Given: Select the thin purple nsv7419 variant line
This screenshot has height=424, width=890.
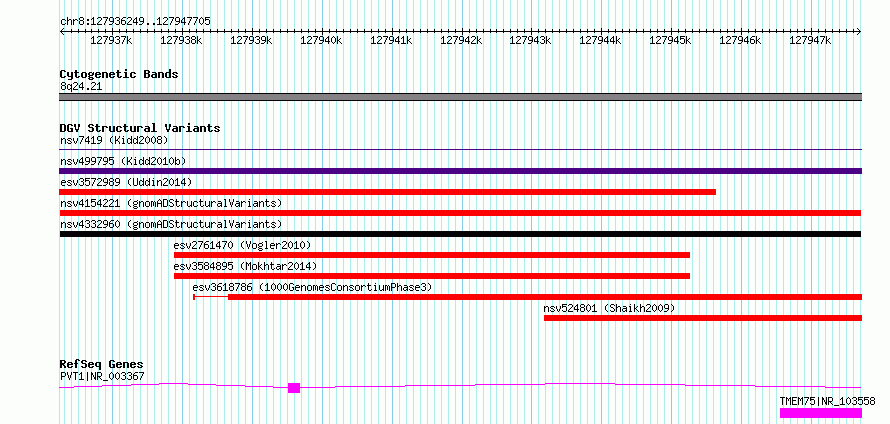Looking at the screenshot, I should pos(460,150).
